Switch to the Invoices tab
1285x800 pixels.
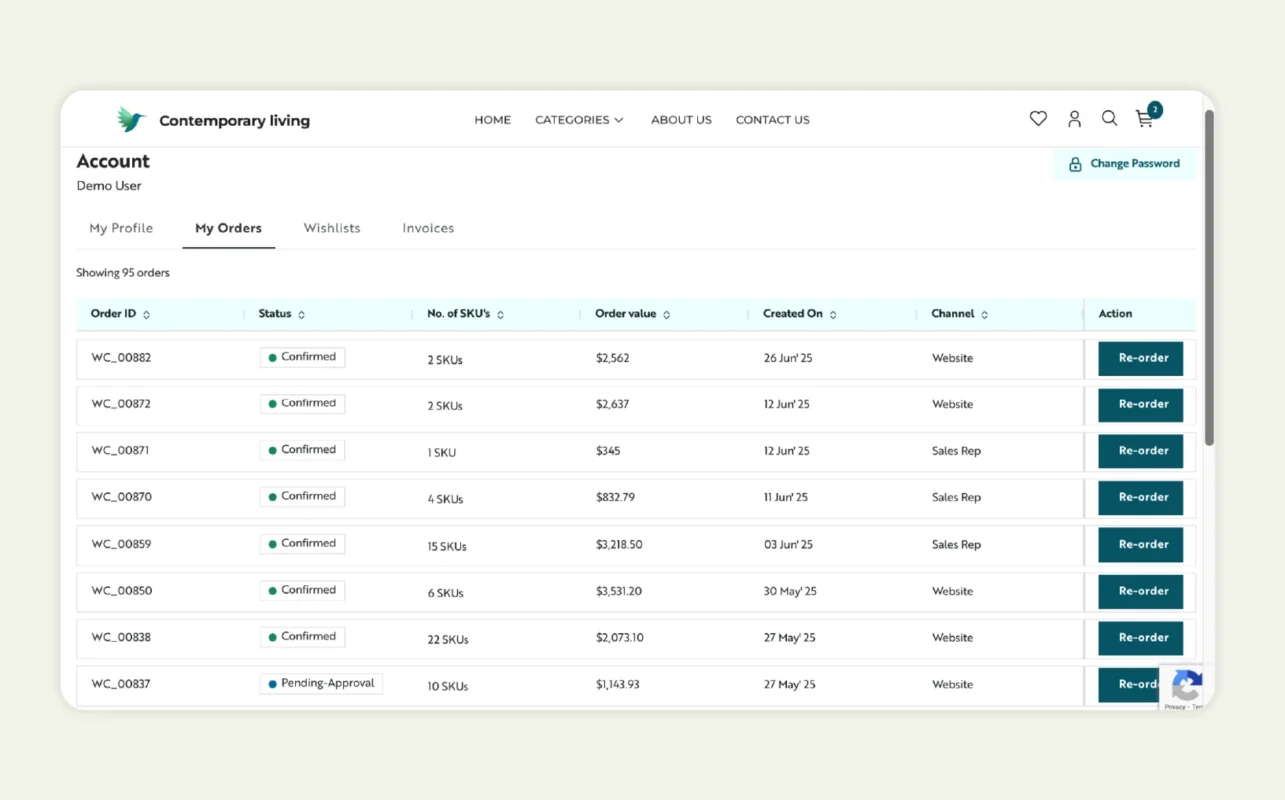[x=428, y=228]
